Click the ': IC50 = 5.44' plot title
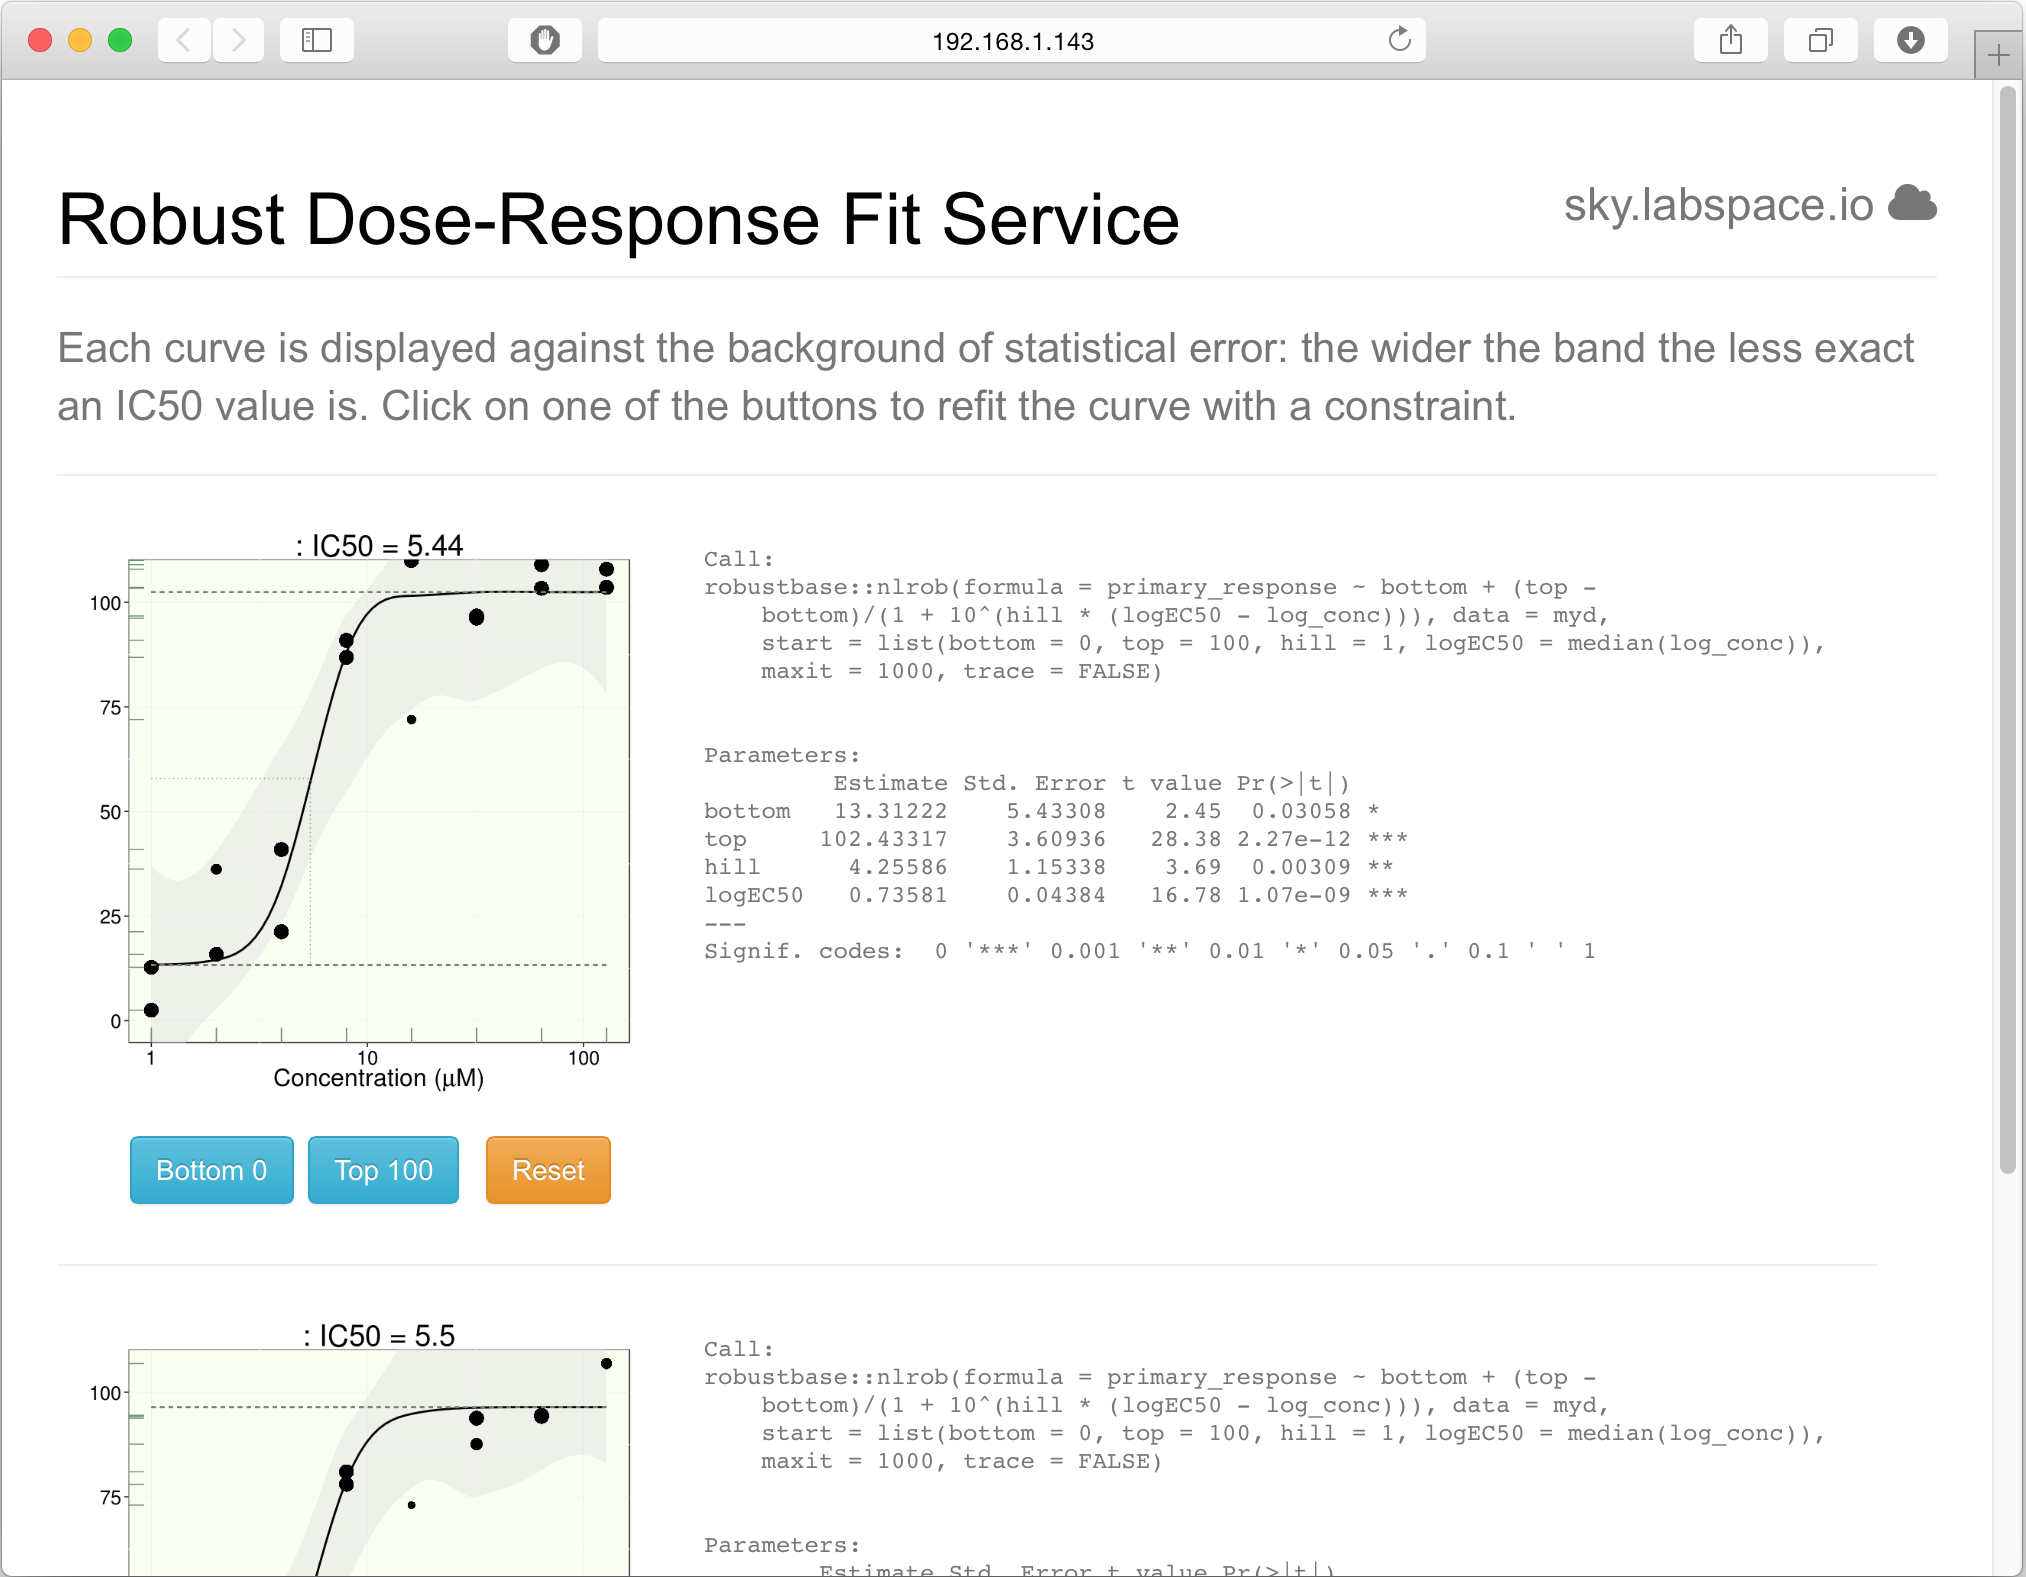 pyautogui.click(x=379, y=546)
